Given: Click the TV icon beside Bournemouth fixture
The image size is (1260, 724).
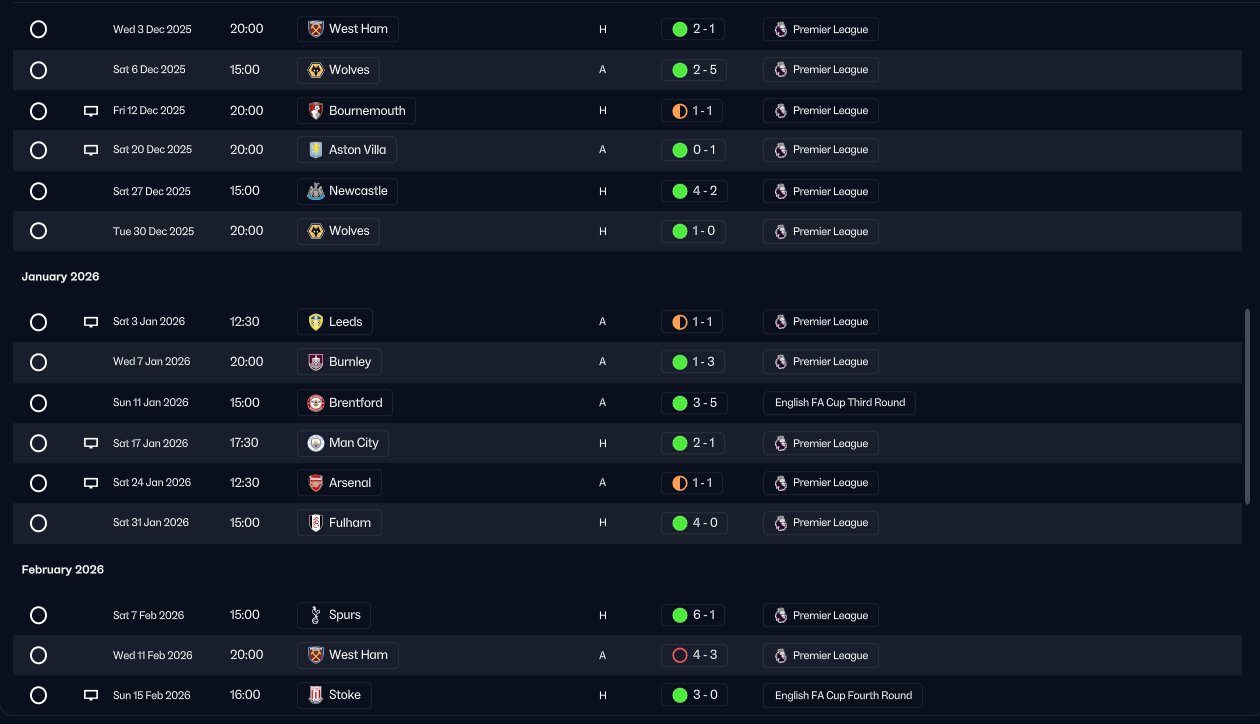Looking at the screenshot, I should click(91, 111).
